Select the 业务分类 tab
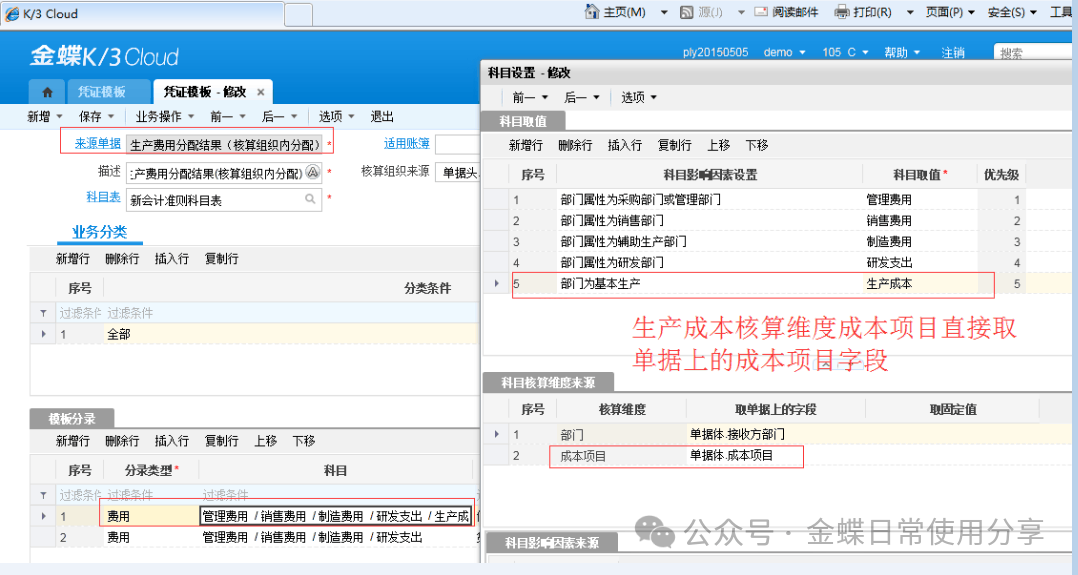 (99, 232)
